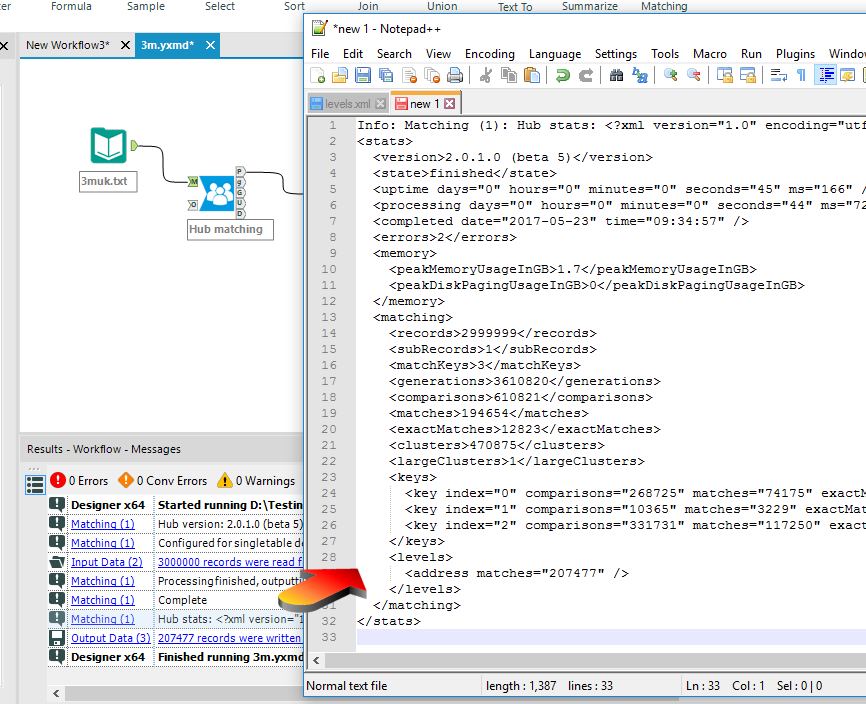Close the 3m.yxmd* workflow tab
866x704 pixels.
[210, 45]
